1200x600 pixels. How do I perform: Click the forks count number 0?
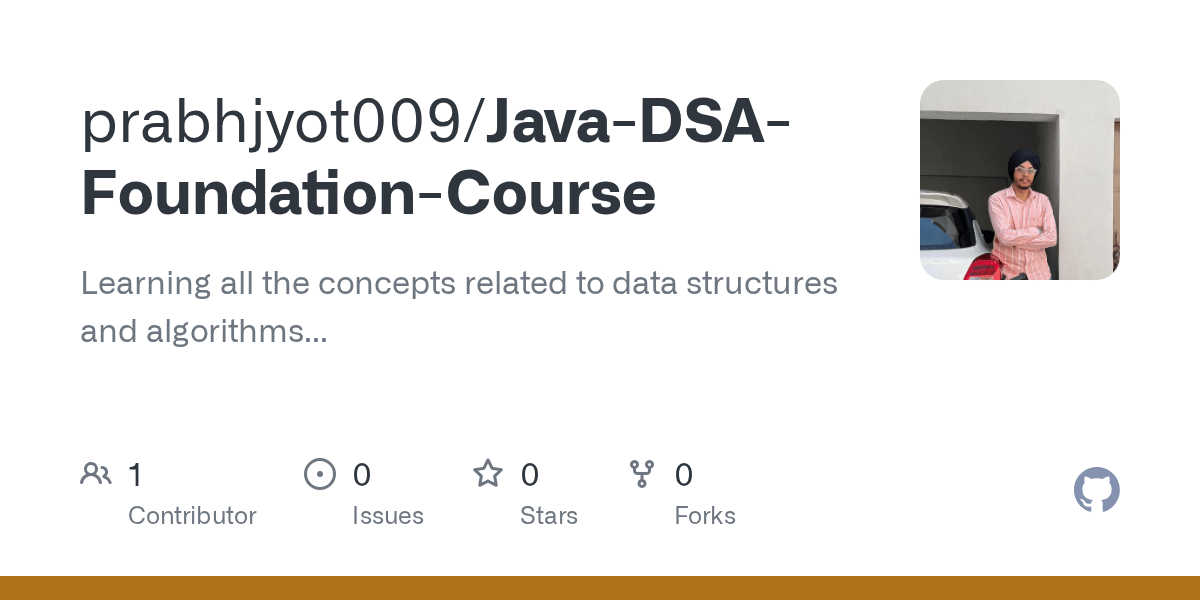[x=683, y=475]
